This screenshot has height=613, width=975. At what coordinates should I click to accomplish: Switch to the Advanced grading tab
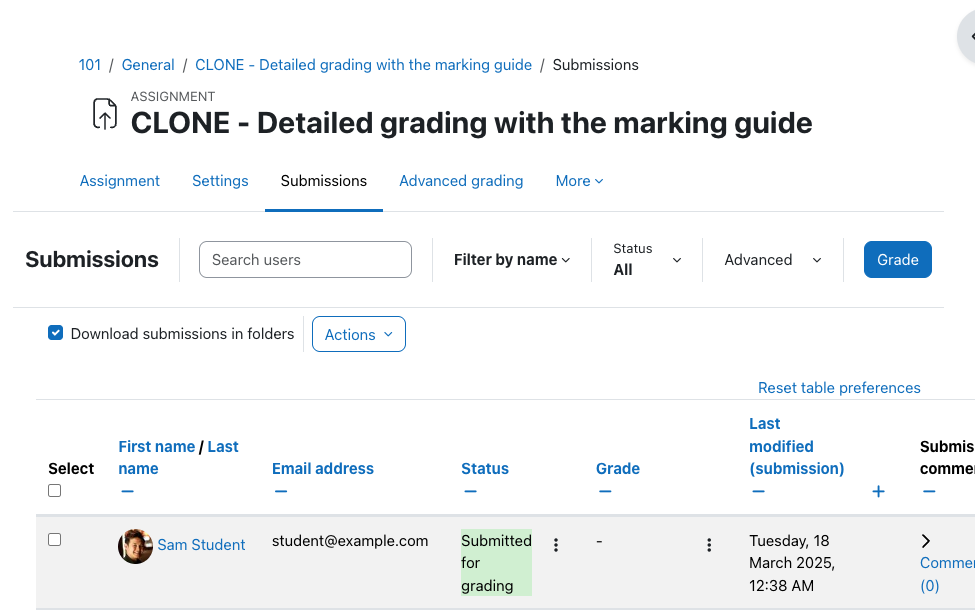click(461, 181)
